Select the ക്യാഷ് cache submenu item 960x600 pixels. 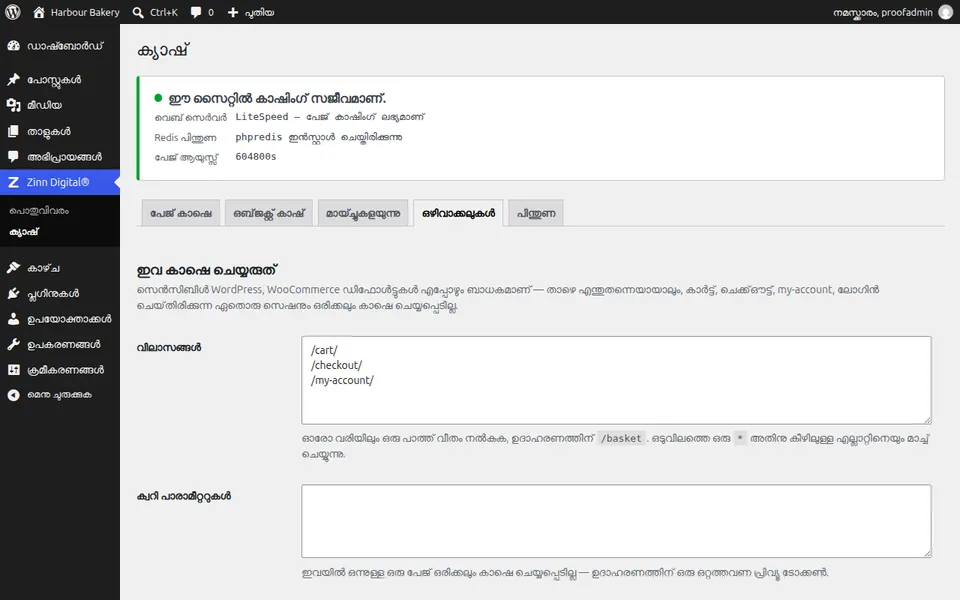point(24,231)
